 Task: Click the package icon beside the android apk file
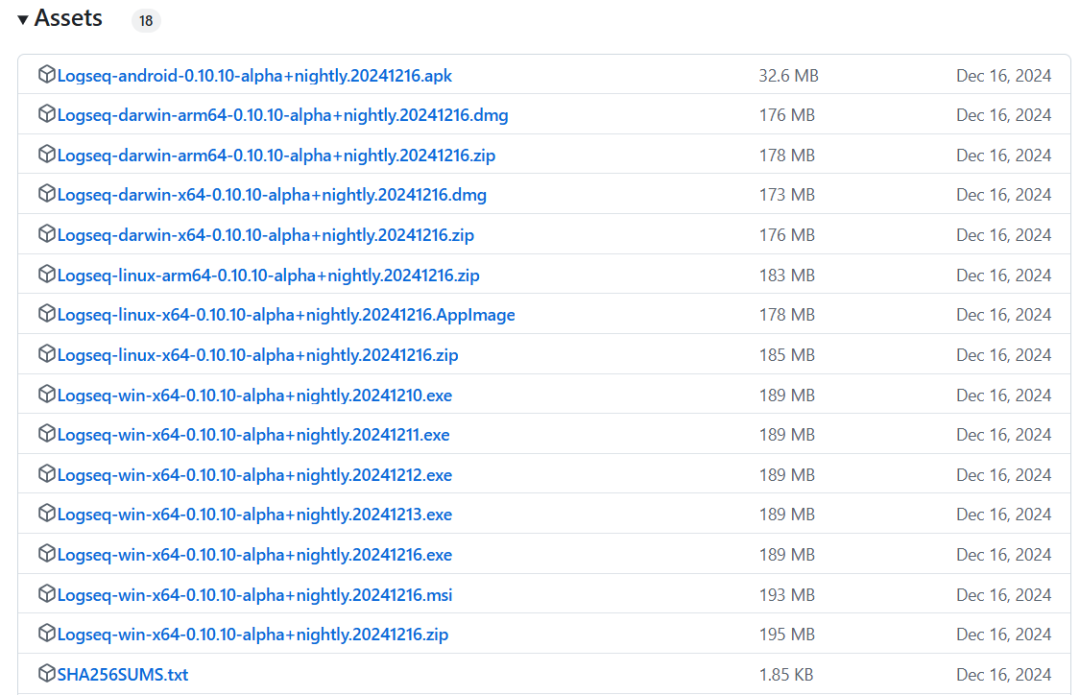tap(46, 74)
